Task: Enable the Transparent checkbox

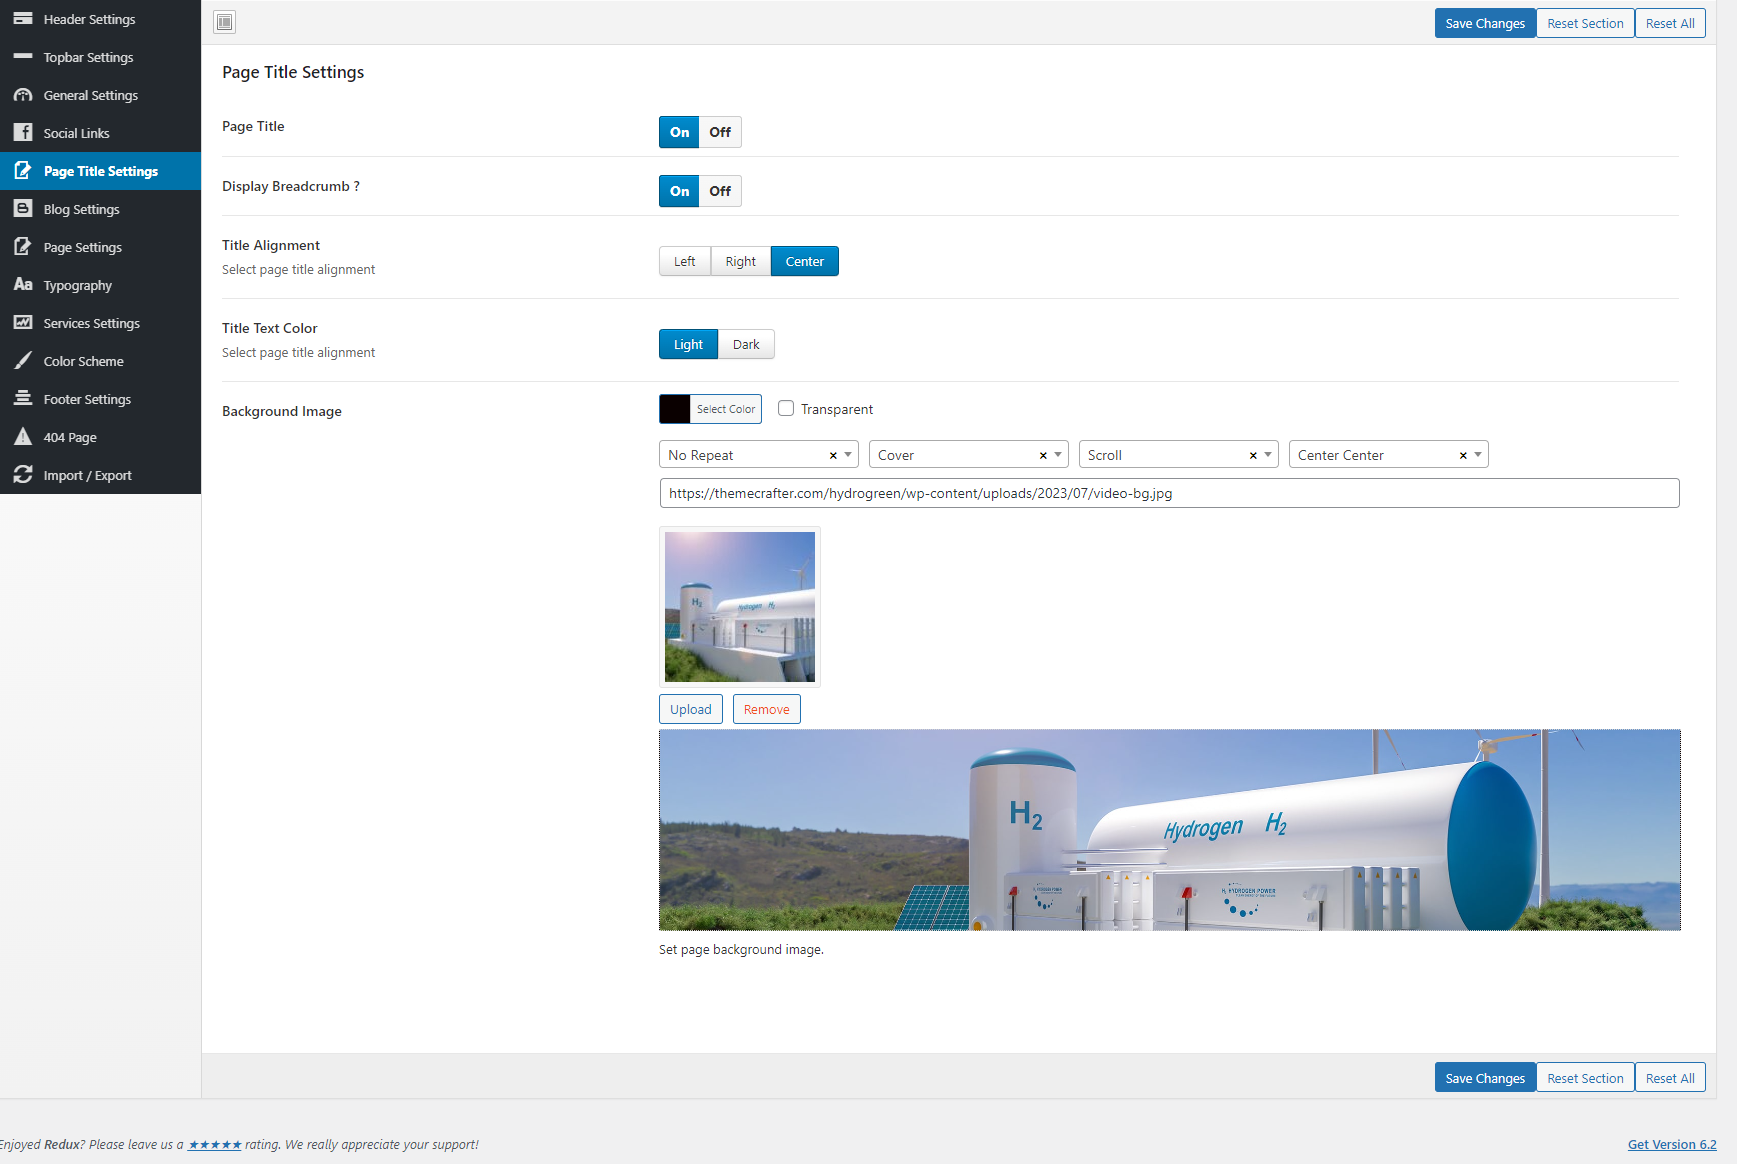Action: (786, 409)
